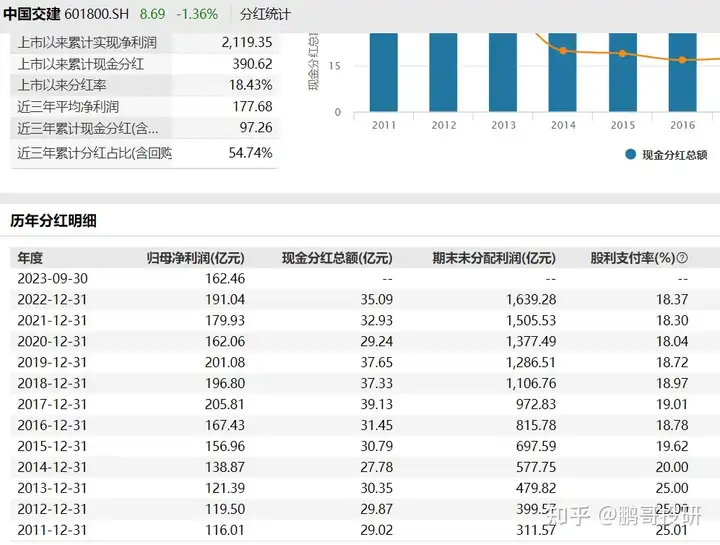Click the 近三年累计分红占比(含回购 label

pos(95,153)
